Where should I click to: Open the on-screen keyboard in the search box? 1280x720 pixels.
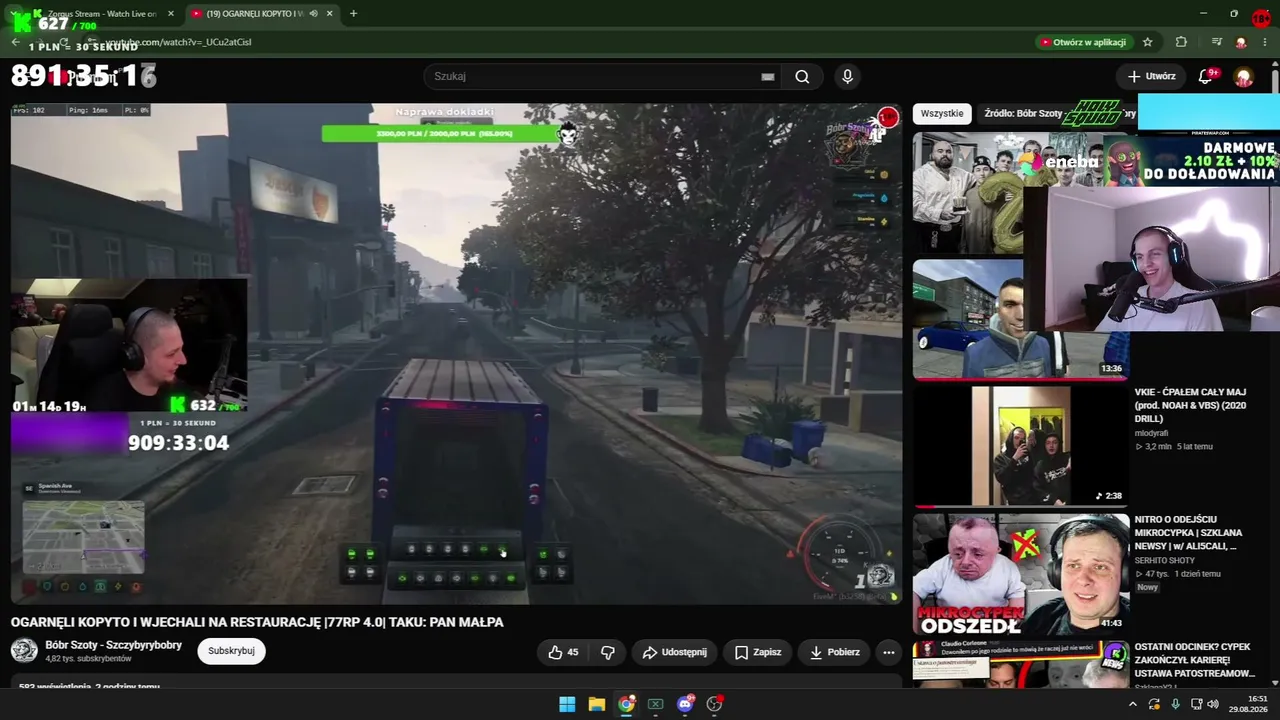click(768, 77)
